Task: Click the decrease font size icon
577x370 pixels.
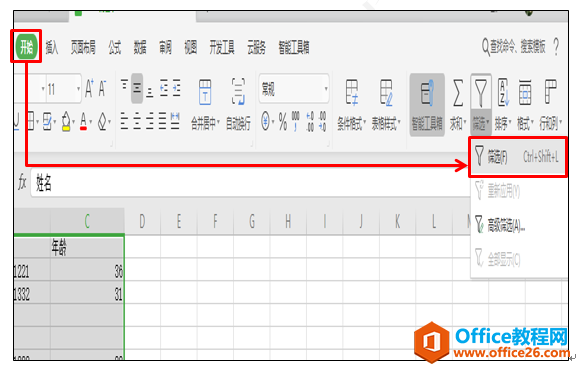Action: pos(102,88)
